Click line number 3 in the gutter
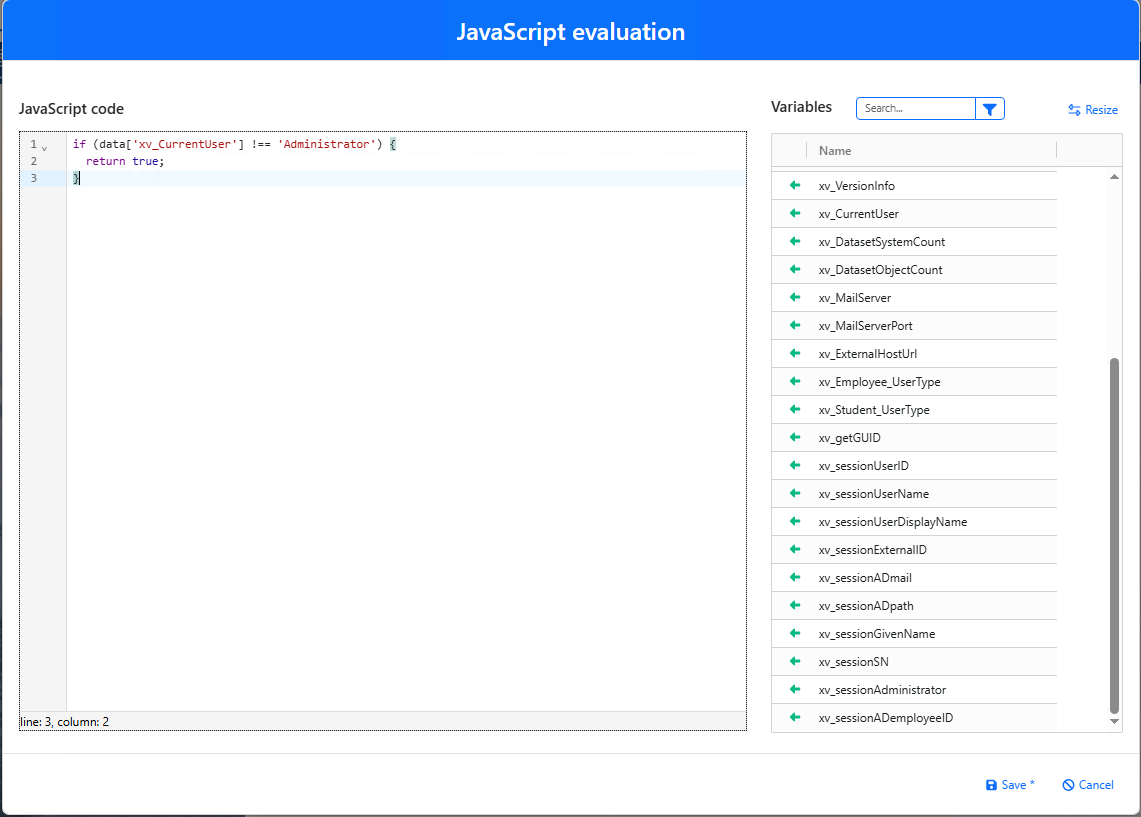This screenshot has width=1141, height=817. point(33,178)
